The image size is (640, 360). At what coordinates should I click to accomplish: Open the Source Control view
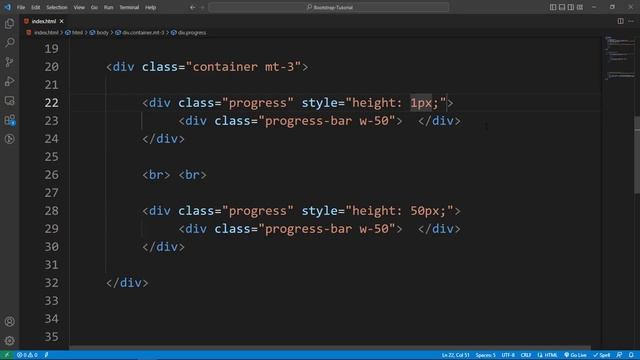point(9,62)
